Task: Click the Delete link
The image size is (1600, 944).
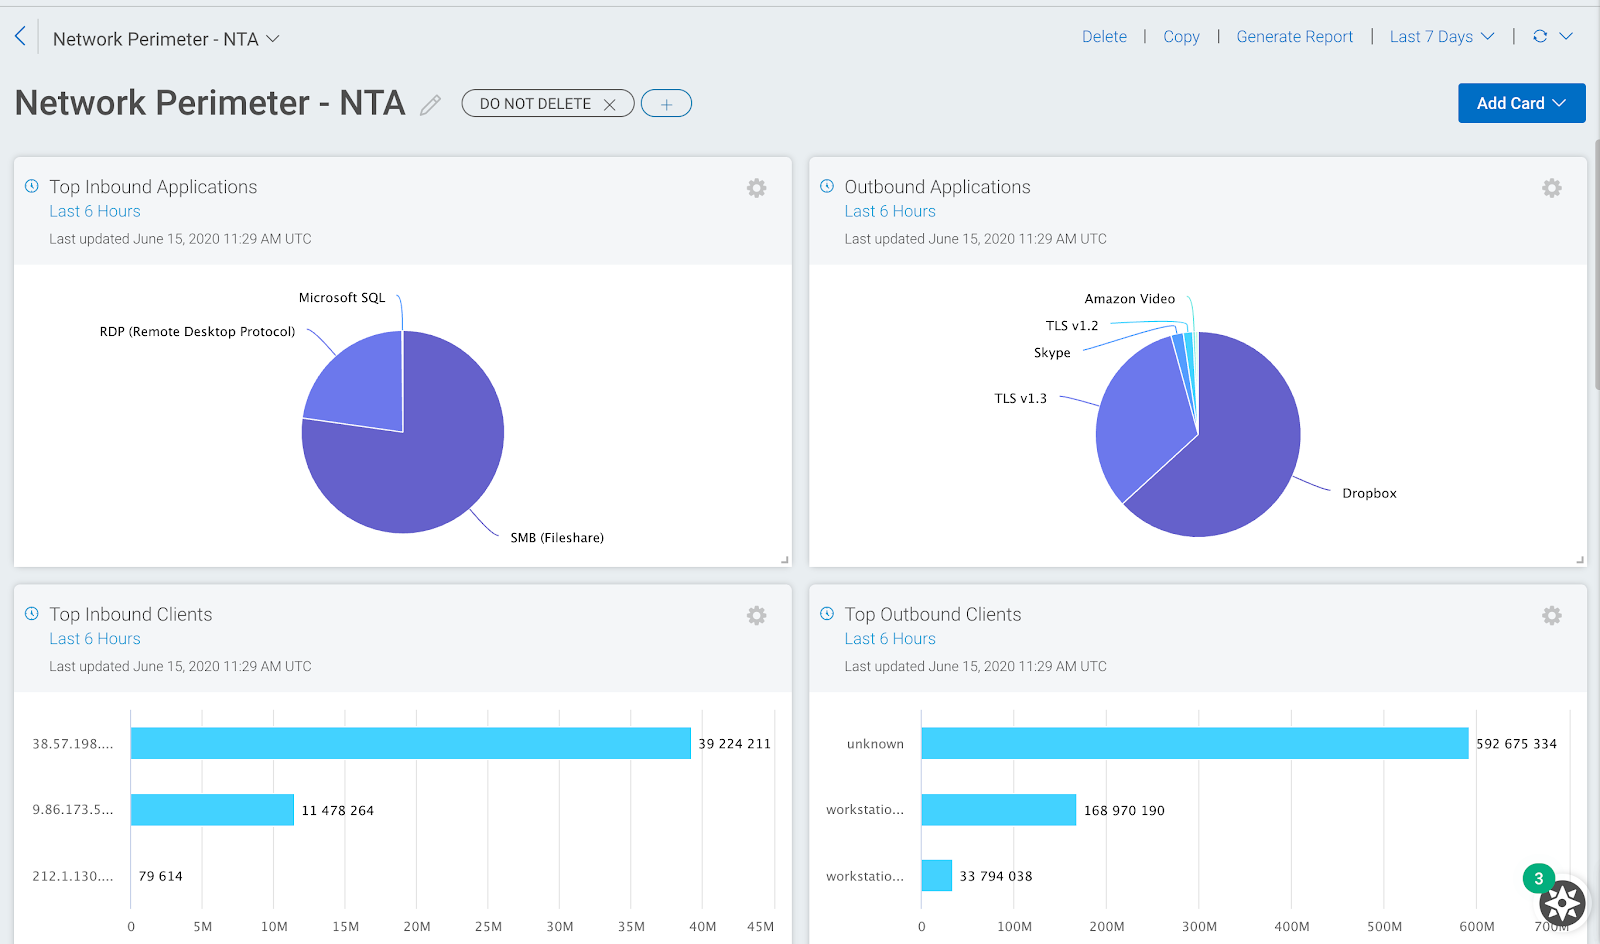Action: click(1104, 37)
